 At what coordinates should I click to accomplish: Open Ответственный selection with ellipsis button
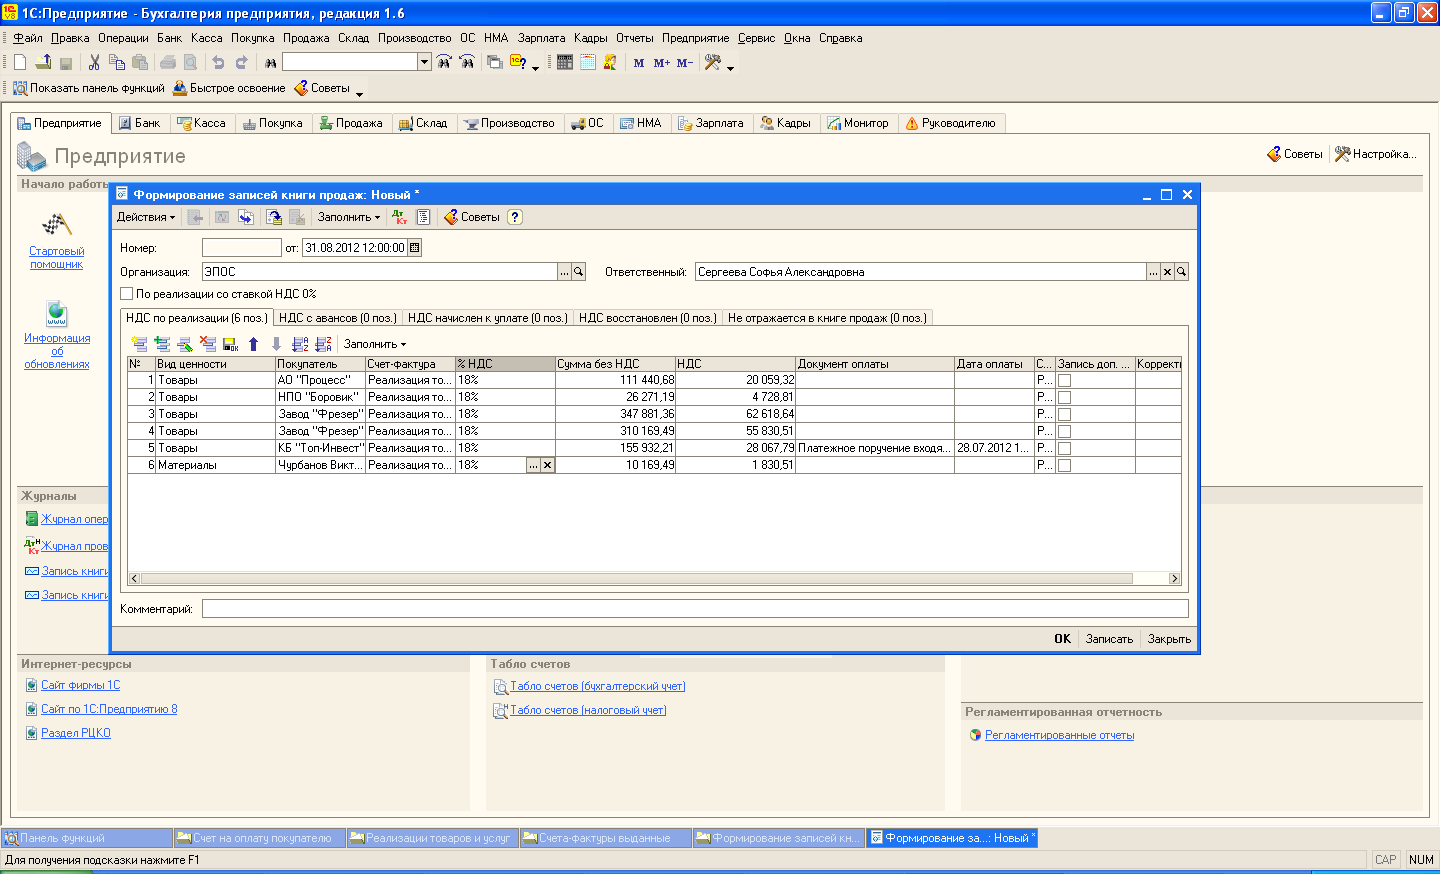point(1153,272)
